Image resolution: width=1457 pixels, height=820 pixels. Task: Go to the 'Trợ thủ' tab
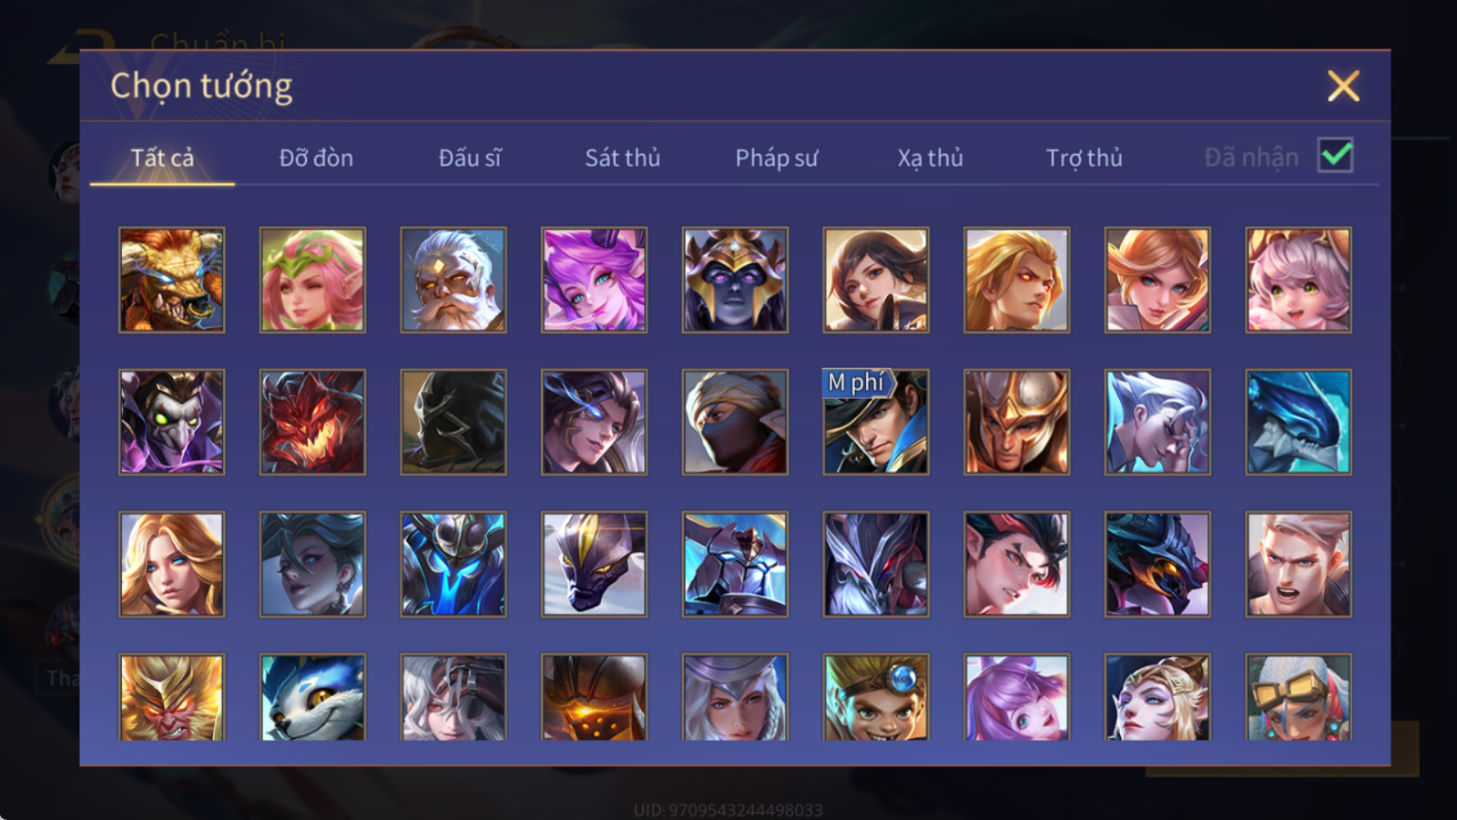(x=1084, y=158)
